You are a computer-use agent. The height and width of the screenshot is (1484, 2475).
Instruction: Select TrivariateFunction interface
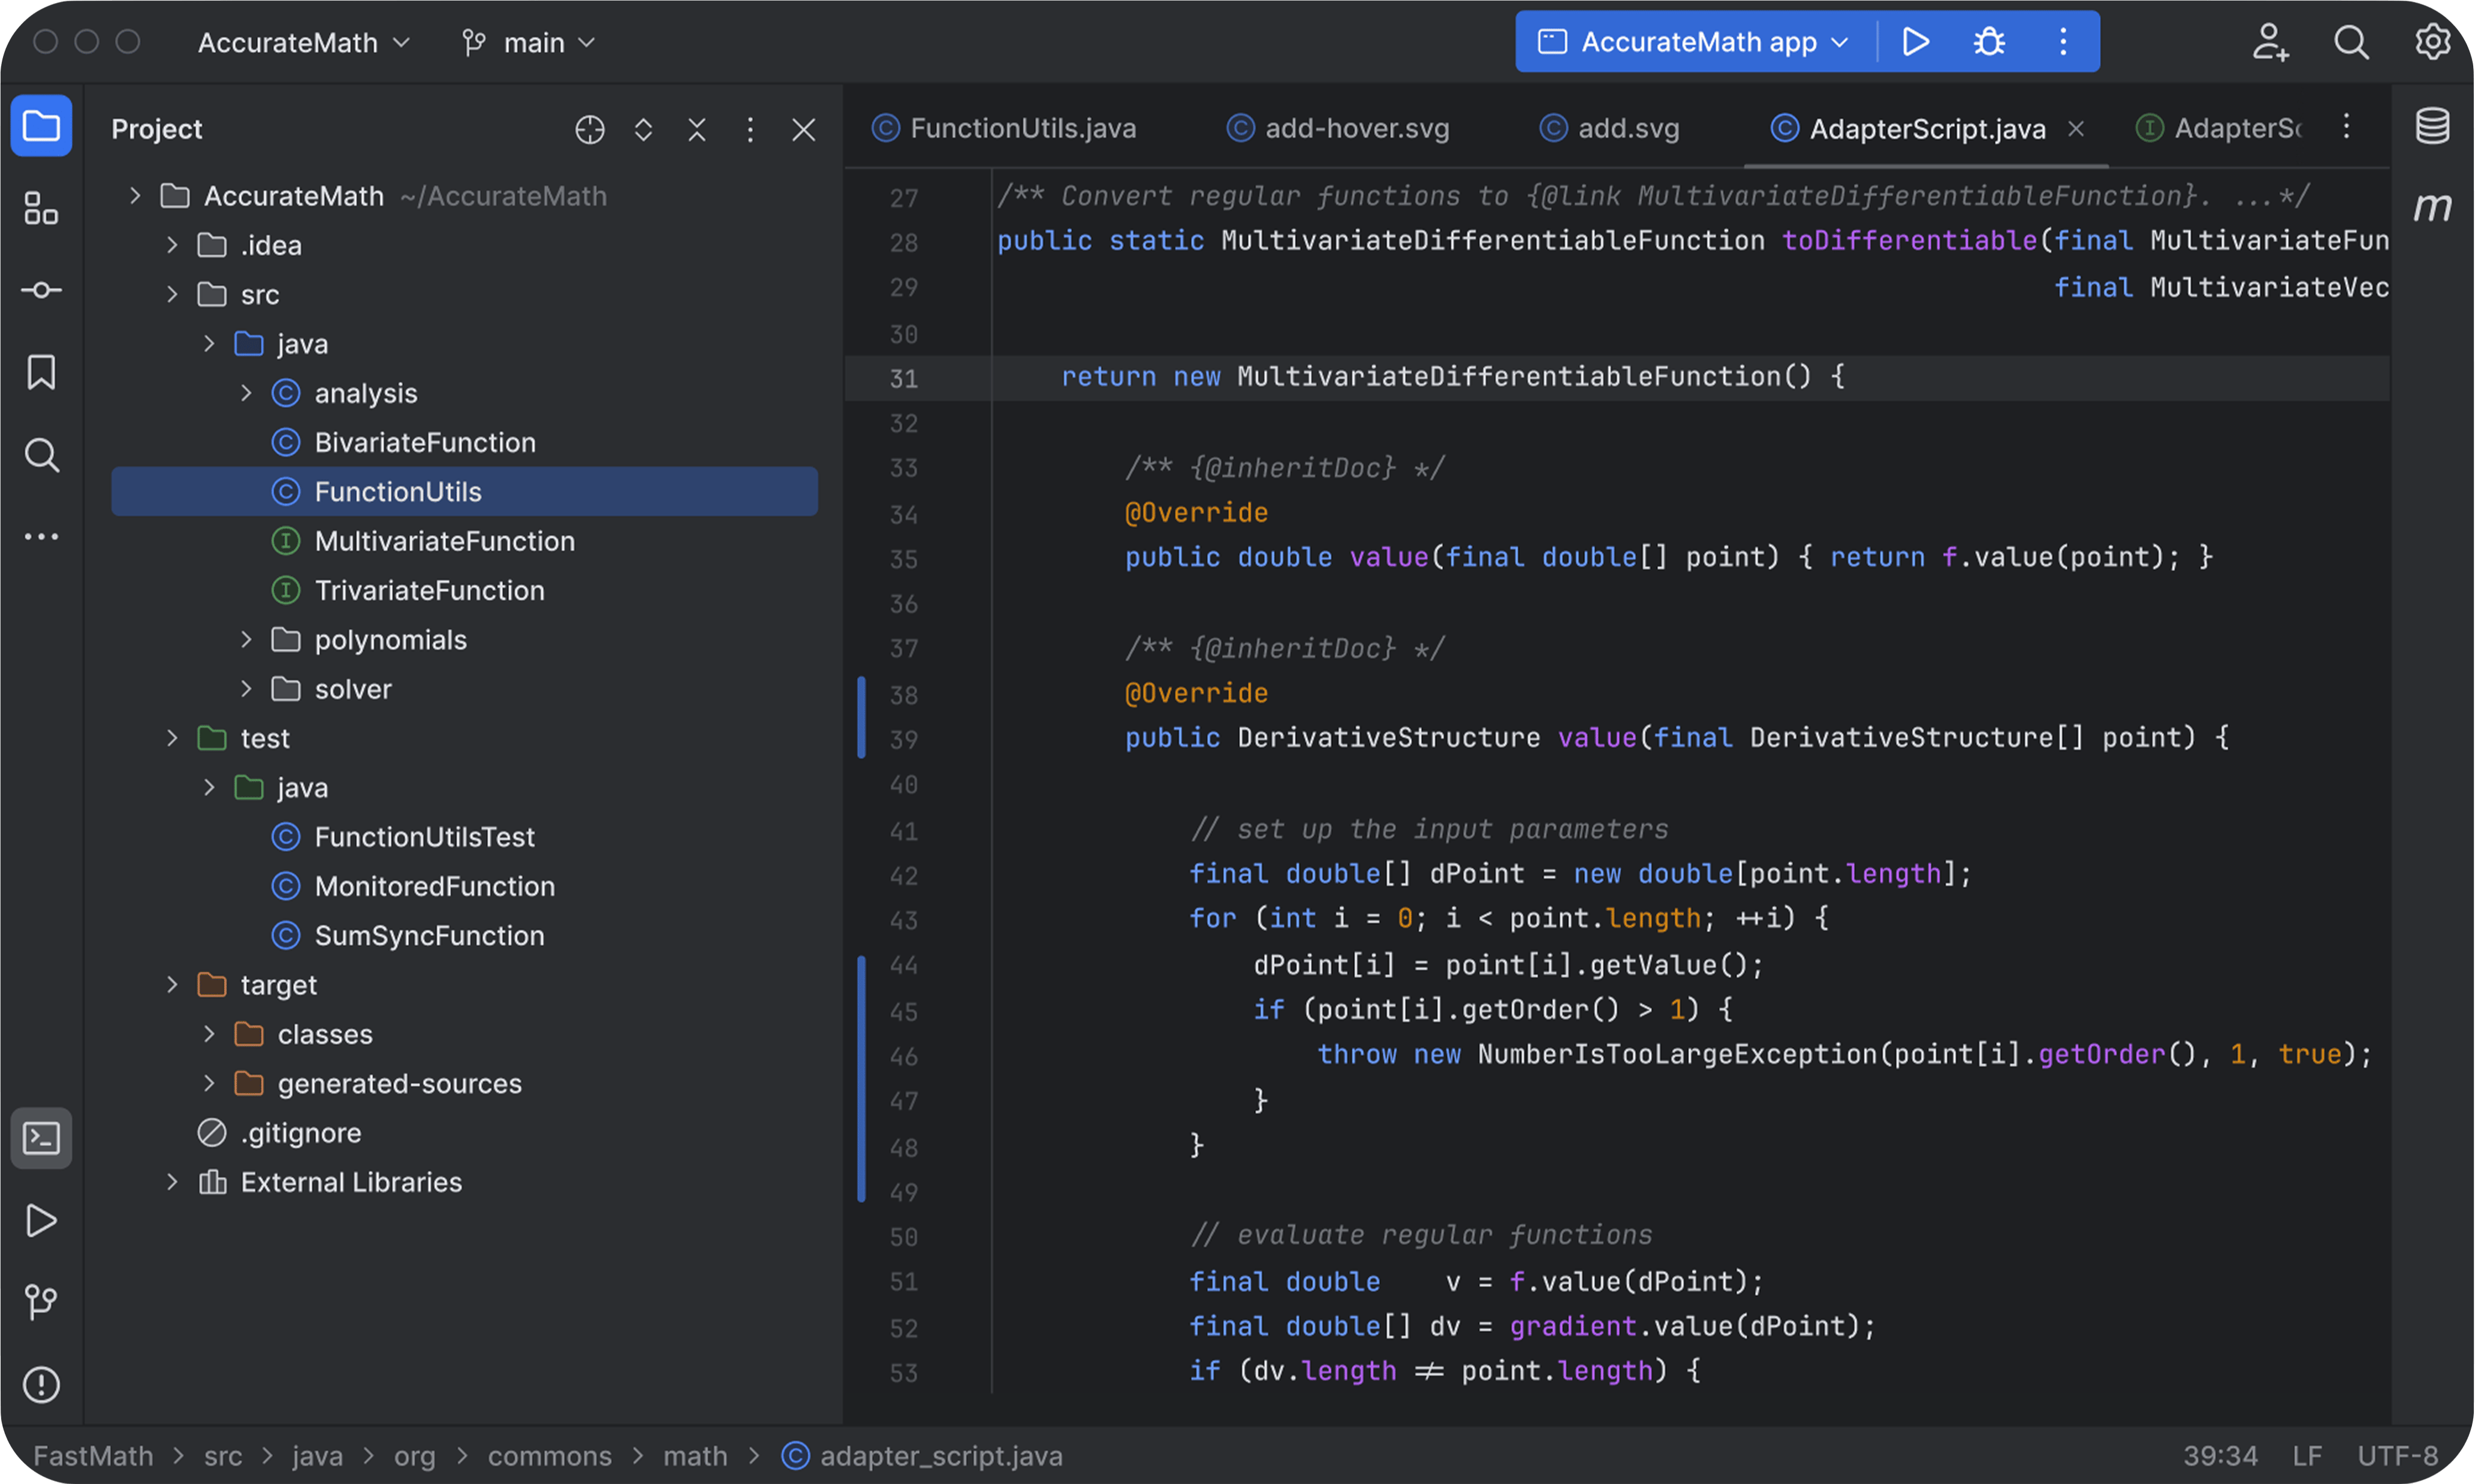pyautogui.click(x=464, y=590)
